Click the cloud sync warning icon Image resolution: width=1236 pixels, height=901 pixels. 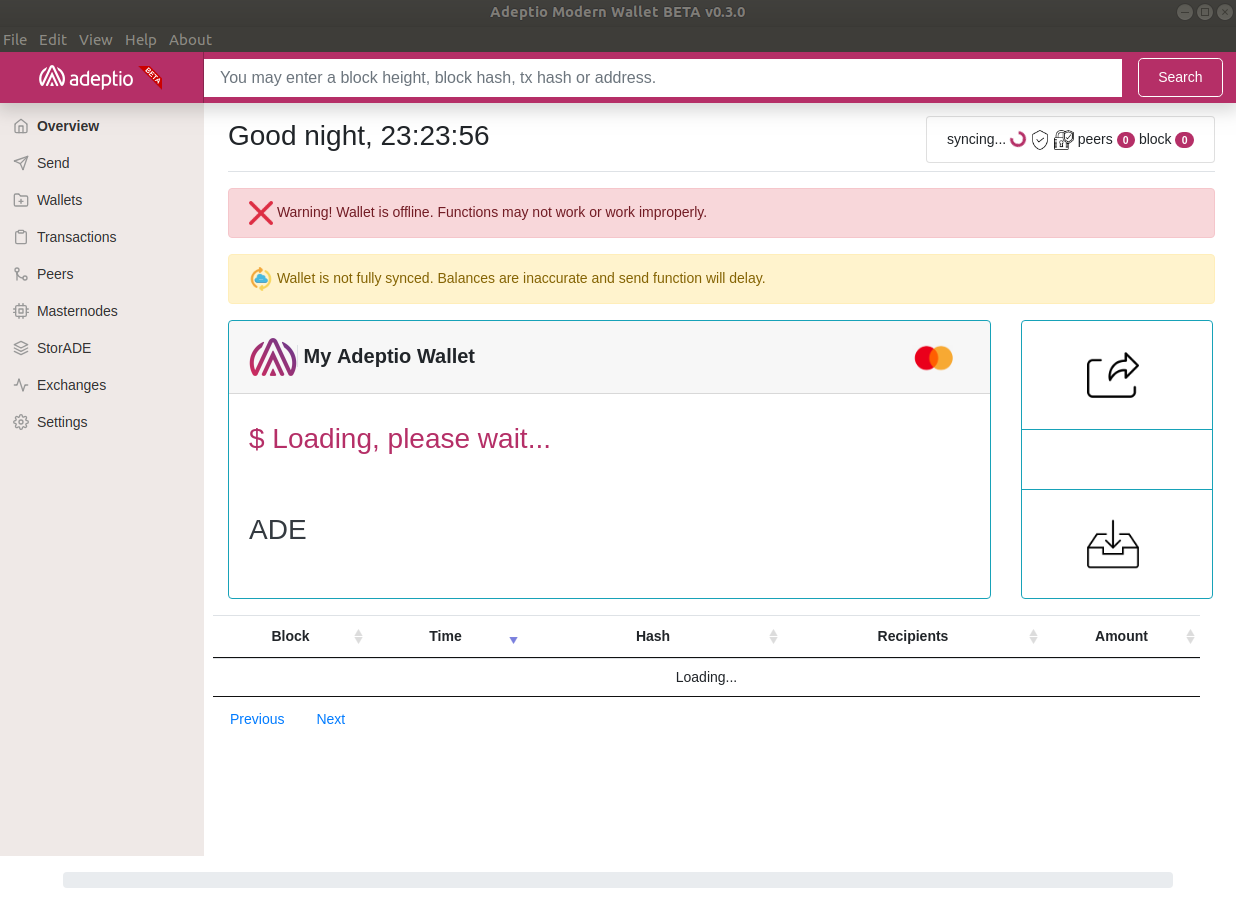pos(261,279)
